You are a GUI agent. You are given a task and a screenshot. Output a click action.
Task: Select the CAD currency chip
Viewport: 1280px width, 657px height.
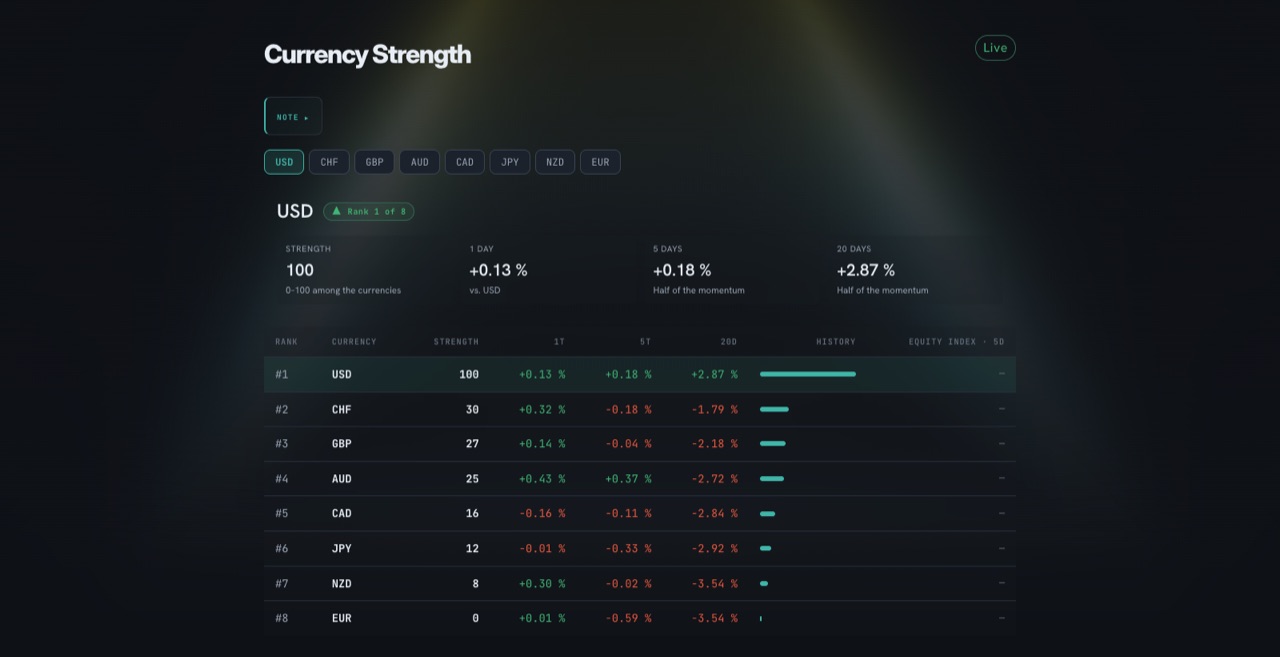[x=465, y=162]
